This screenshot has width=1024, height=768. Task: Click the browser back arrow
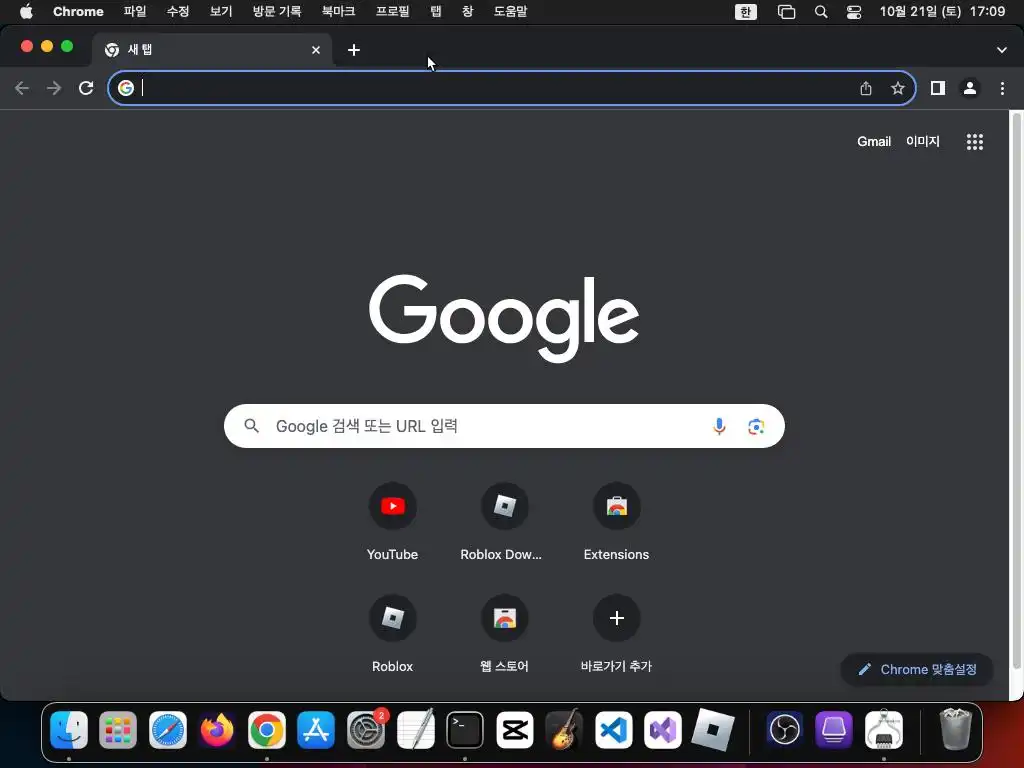click(22, 88)
